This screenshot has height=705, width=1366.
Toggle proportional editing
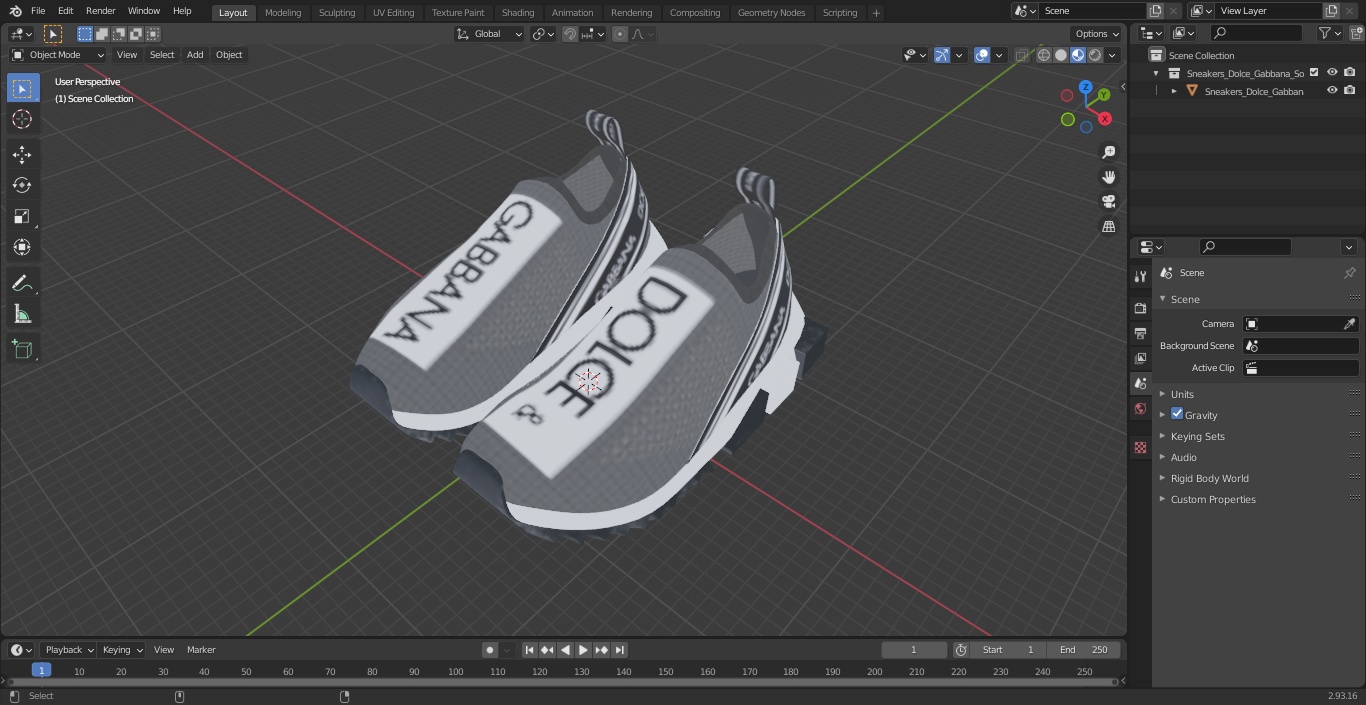click(620, 34)
